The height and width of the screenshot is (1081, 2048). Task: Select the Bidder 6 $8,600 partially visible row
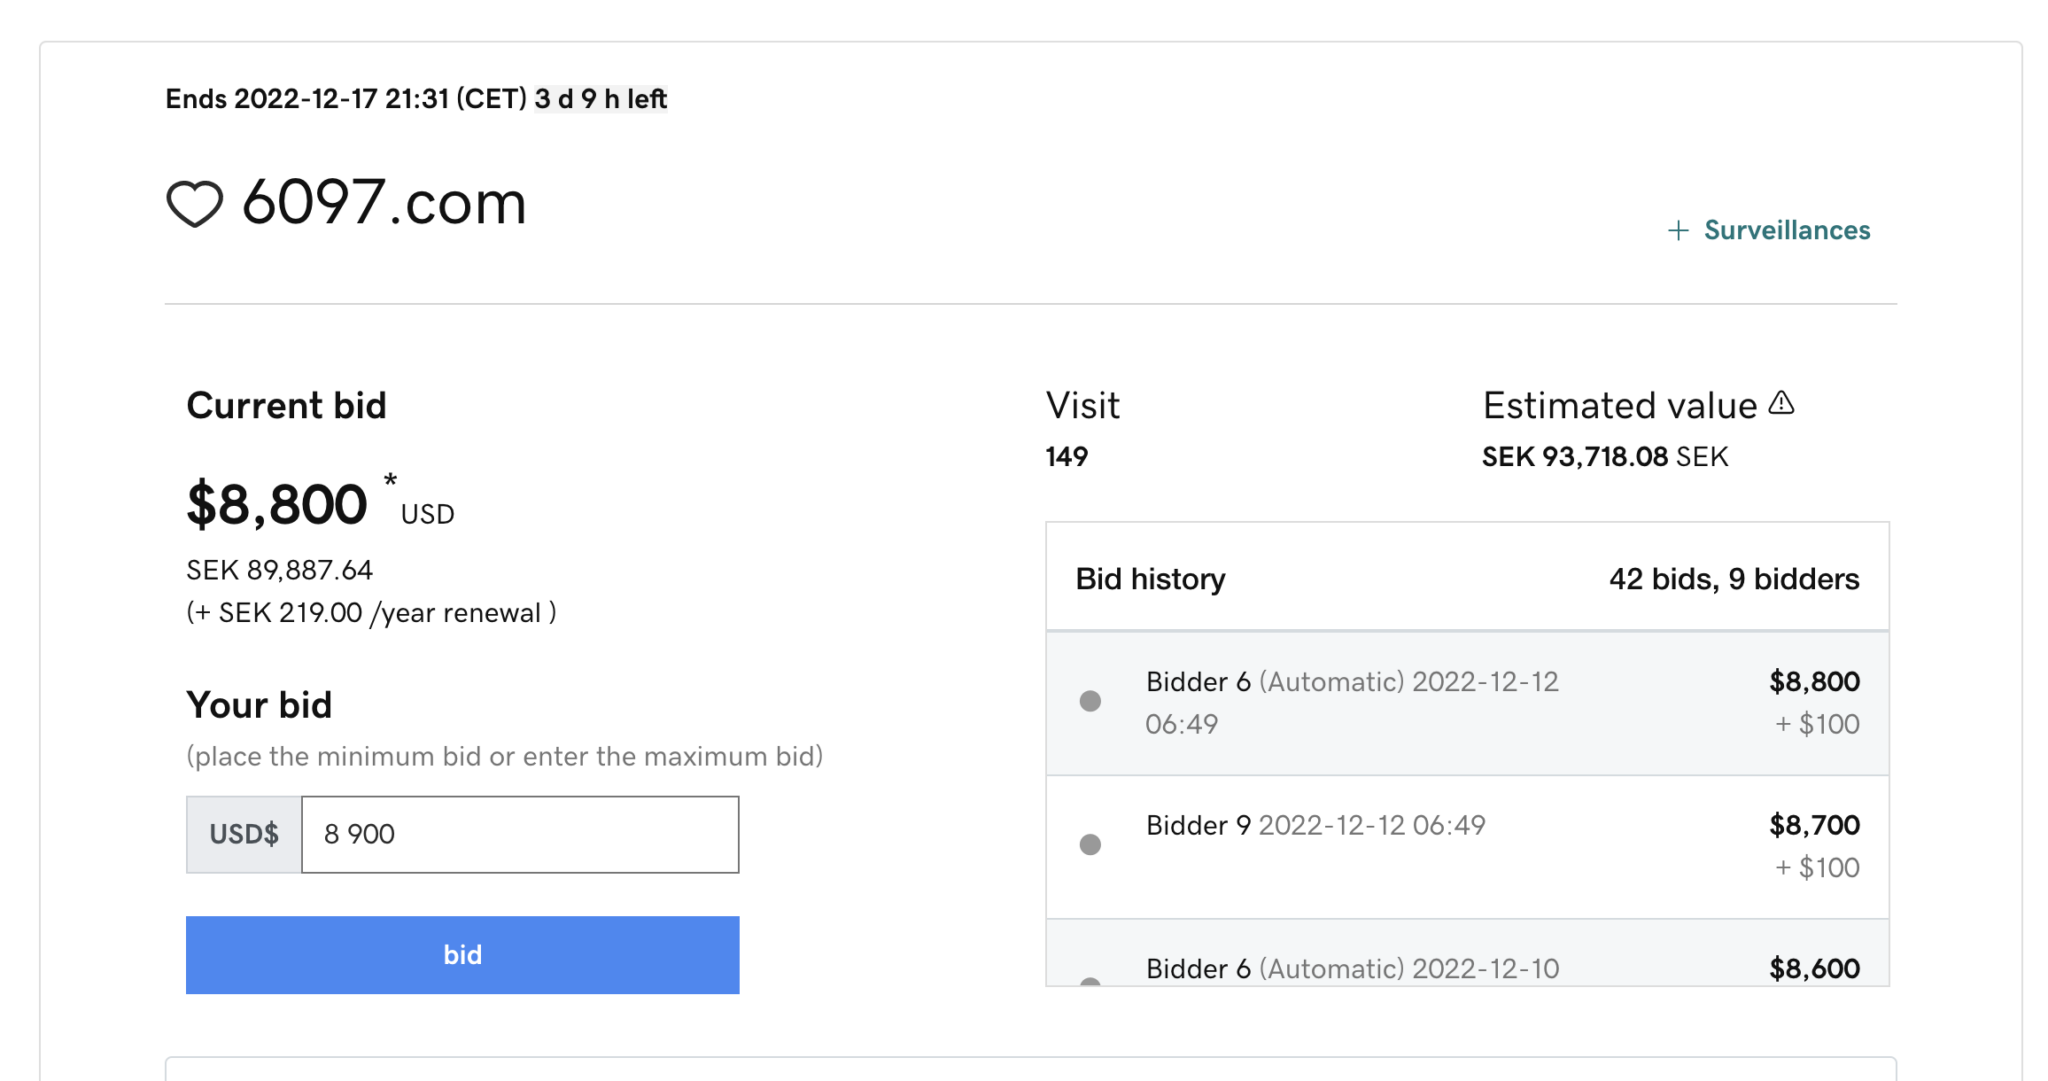(1467, 953)
